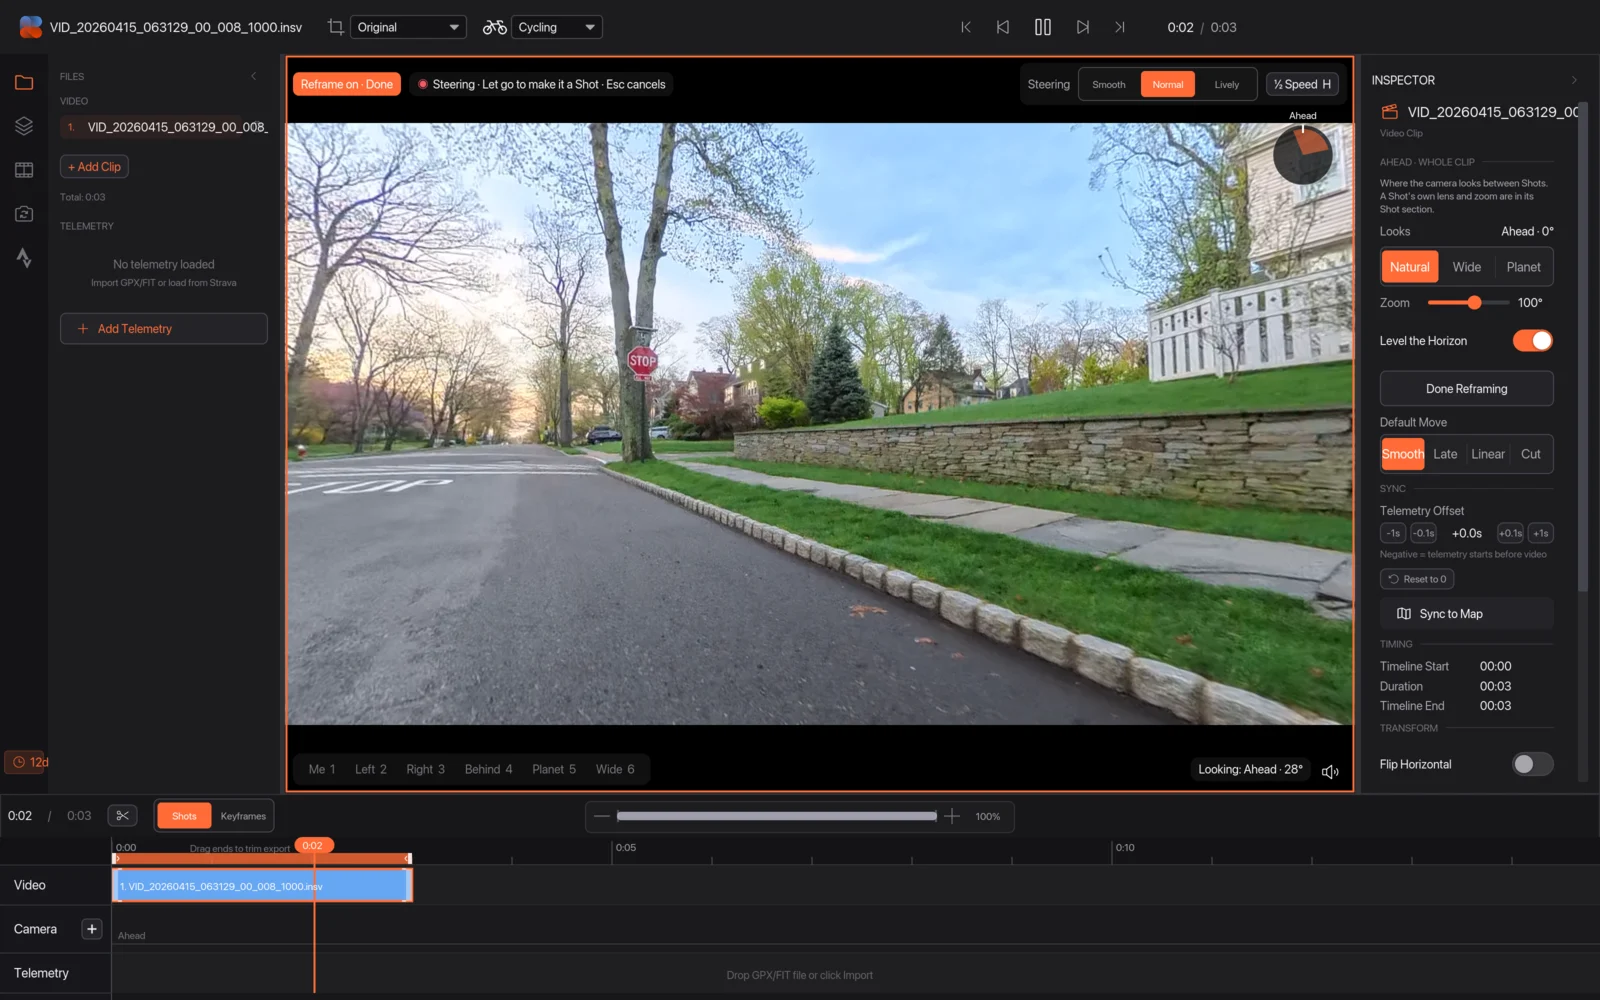The image size is (1600, 1000).
Task: Set steering to Lively
Action: click(1226, 85)
